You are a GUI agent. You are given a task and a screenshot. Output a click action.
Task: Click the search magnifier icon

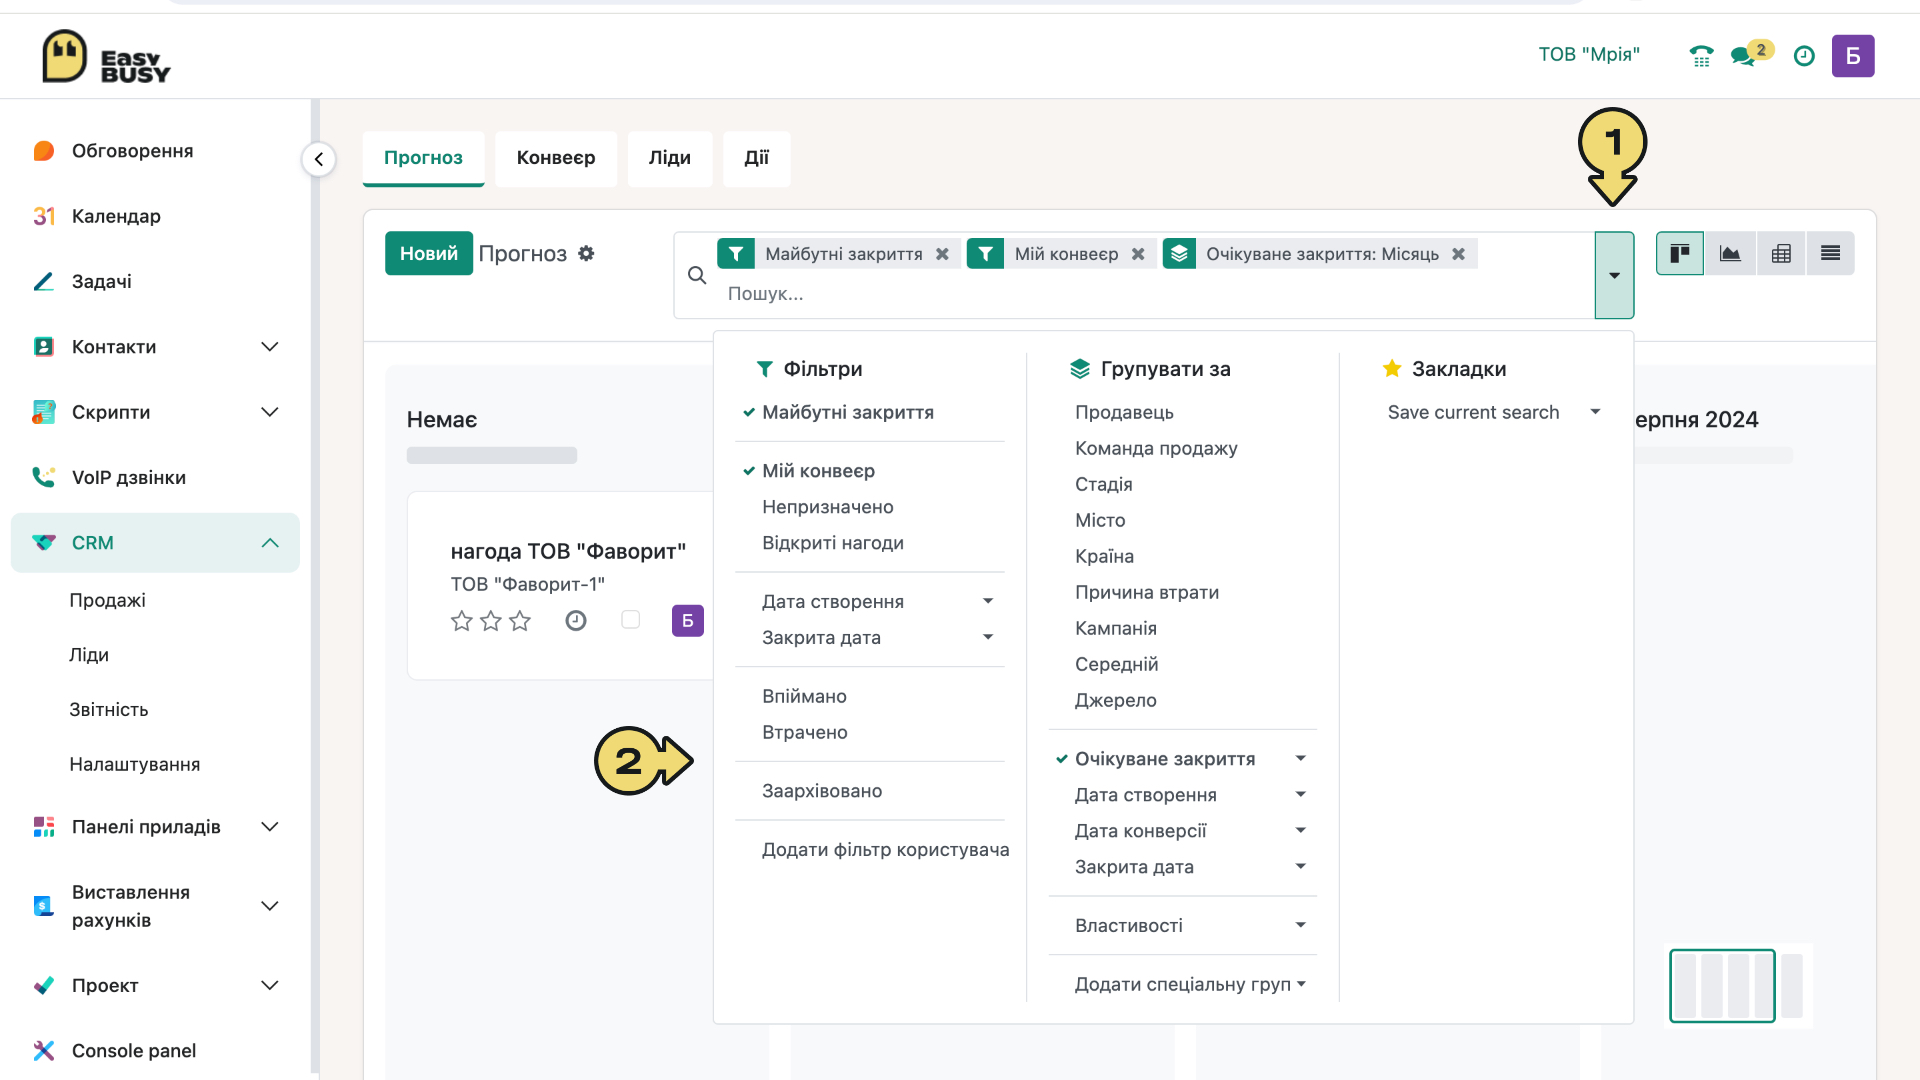click(x=697, y=275)
